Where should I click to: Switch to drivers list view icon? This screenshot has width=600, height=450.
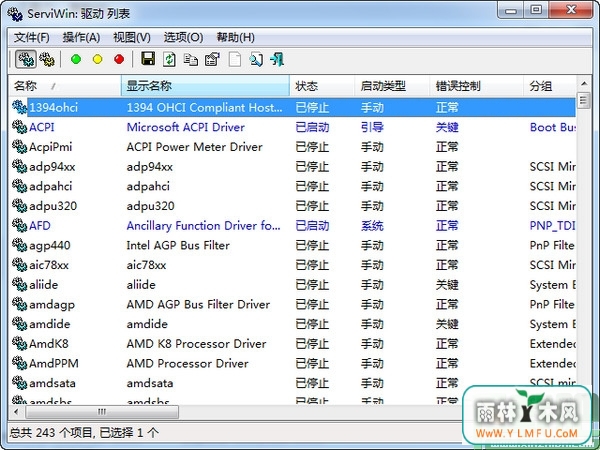pyautogui.click(x=26, y=59)
